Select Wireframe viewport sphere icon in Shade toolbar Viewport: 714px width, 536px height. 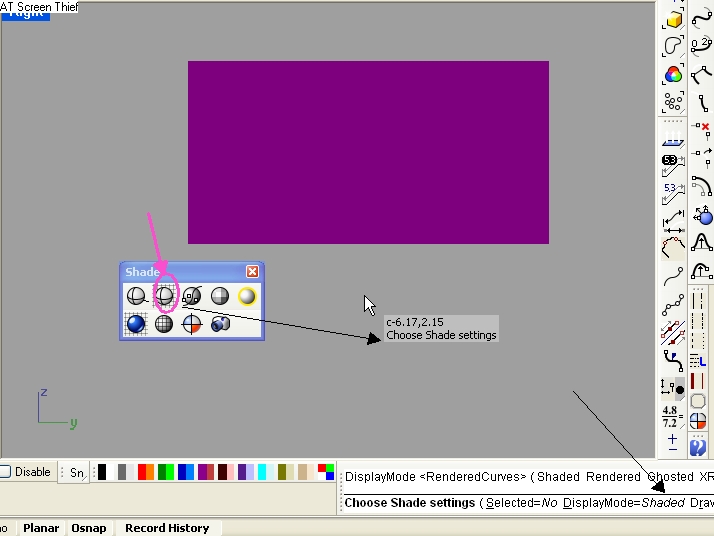point(136,296)
